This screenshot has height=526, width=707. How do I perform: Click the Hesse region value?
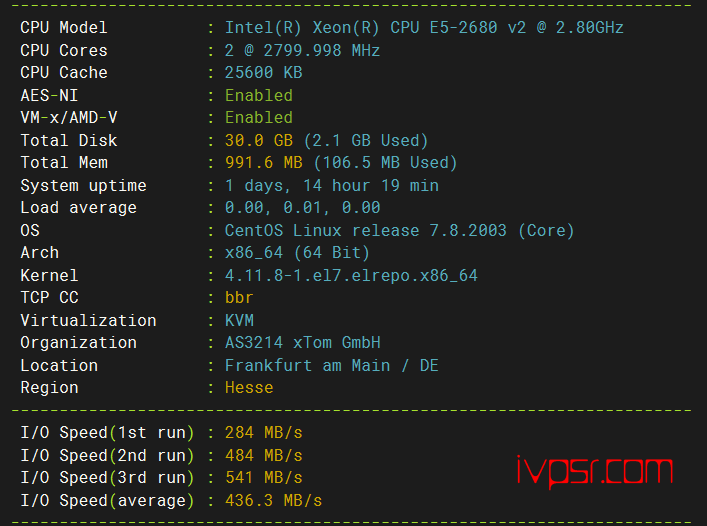click(249, 388)
